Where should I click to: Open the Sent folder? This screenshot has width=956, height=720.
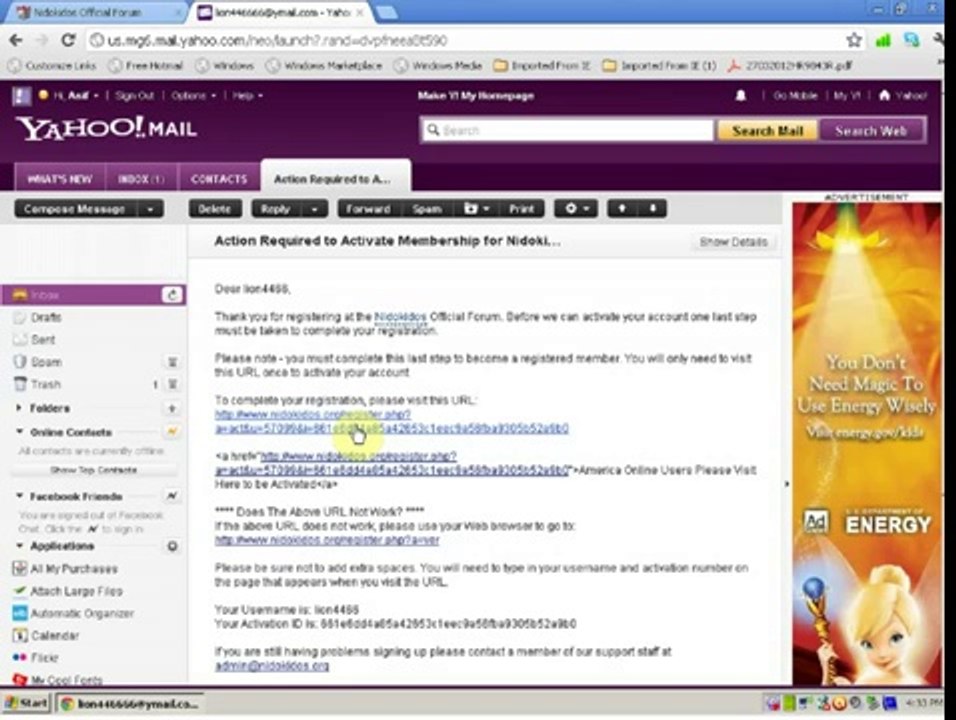coord(43,340)
